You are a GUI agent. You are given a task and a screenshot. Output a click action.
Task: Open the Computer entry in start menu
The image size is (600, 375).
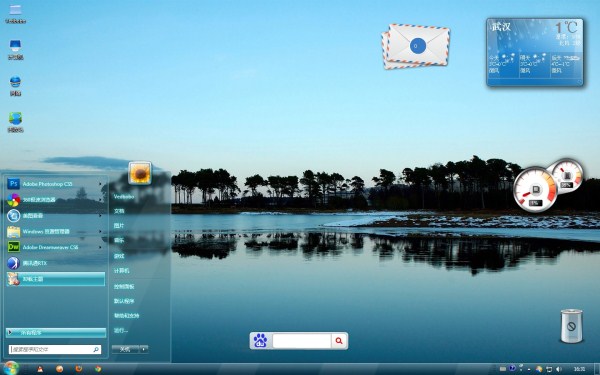[x=121, y=271]
